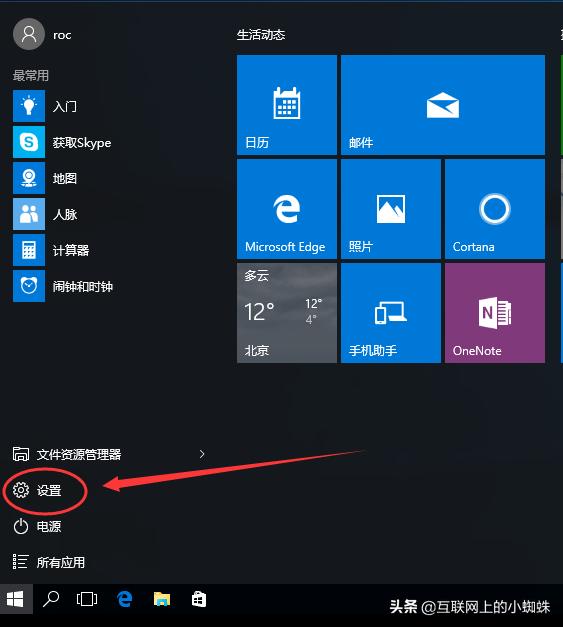Click the 人脉 label text
Image resolution: width=563 pixels, height=627 pixels.
[x=65, y=214]
